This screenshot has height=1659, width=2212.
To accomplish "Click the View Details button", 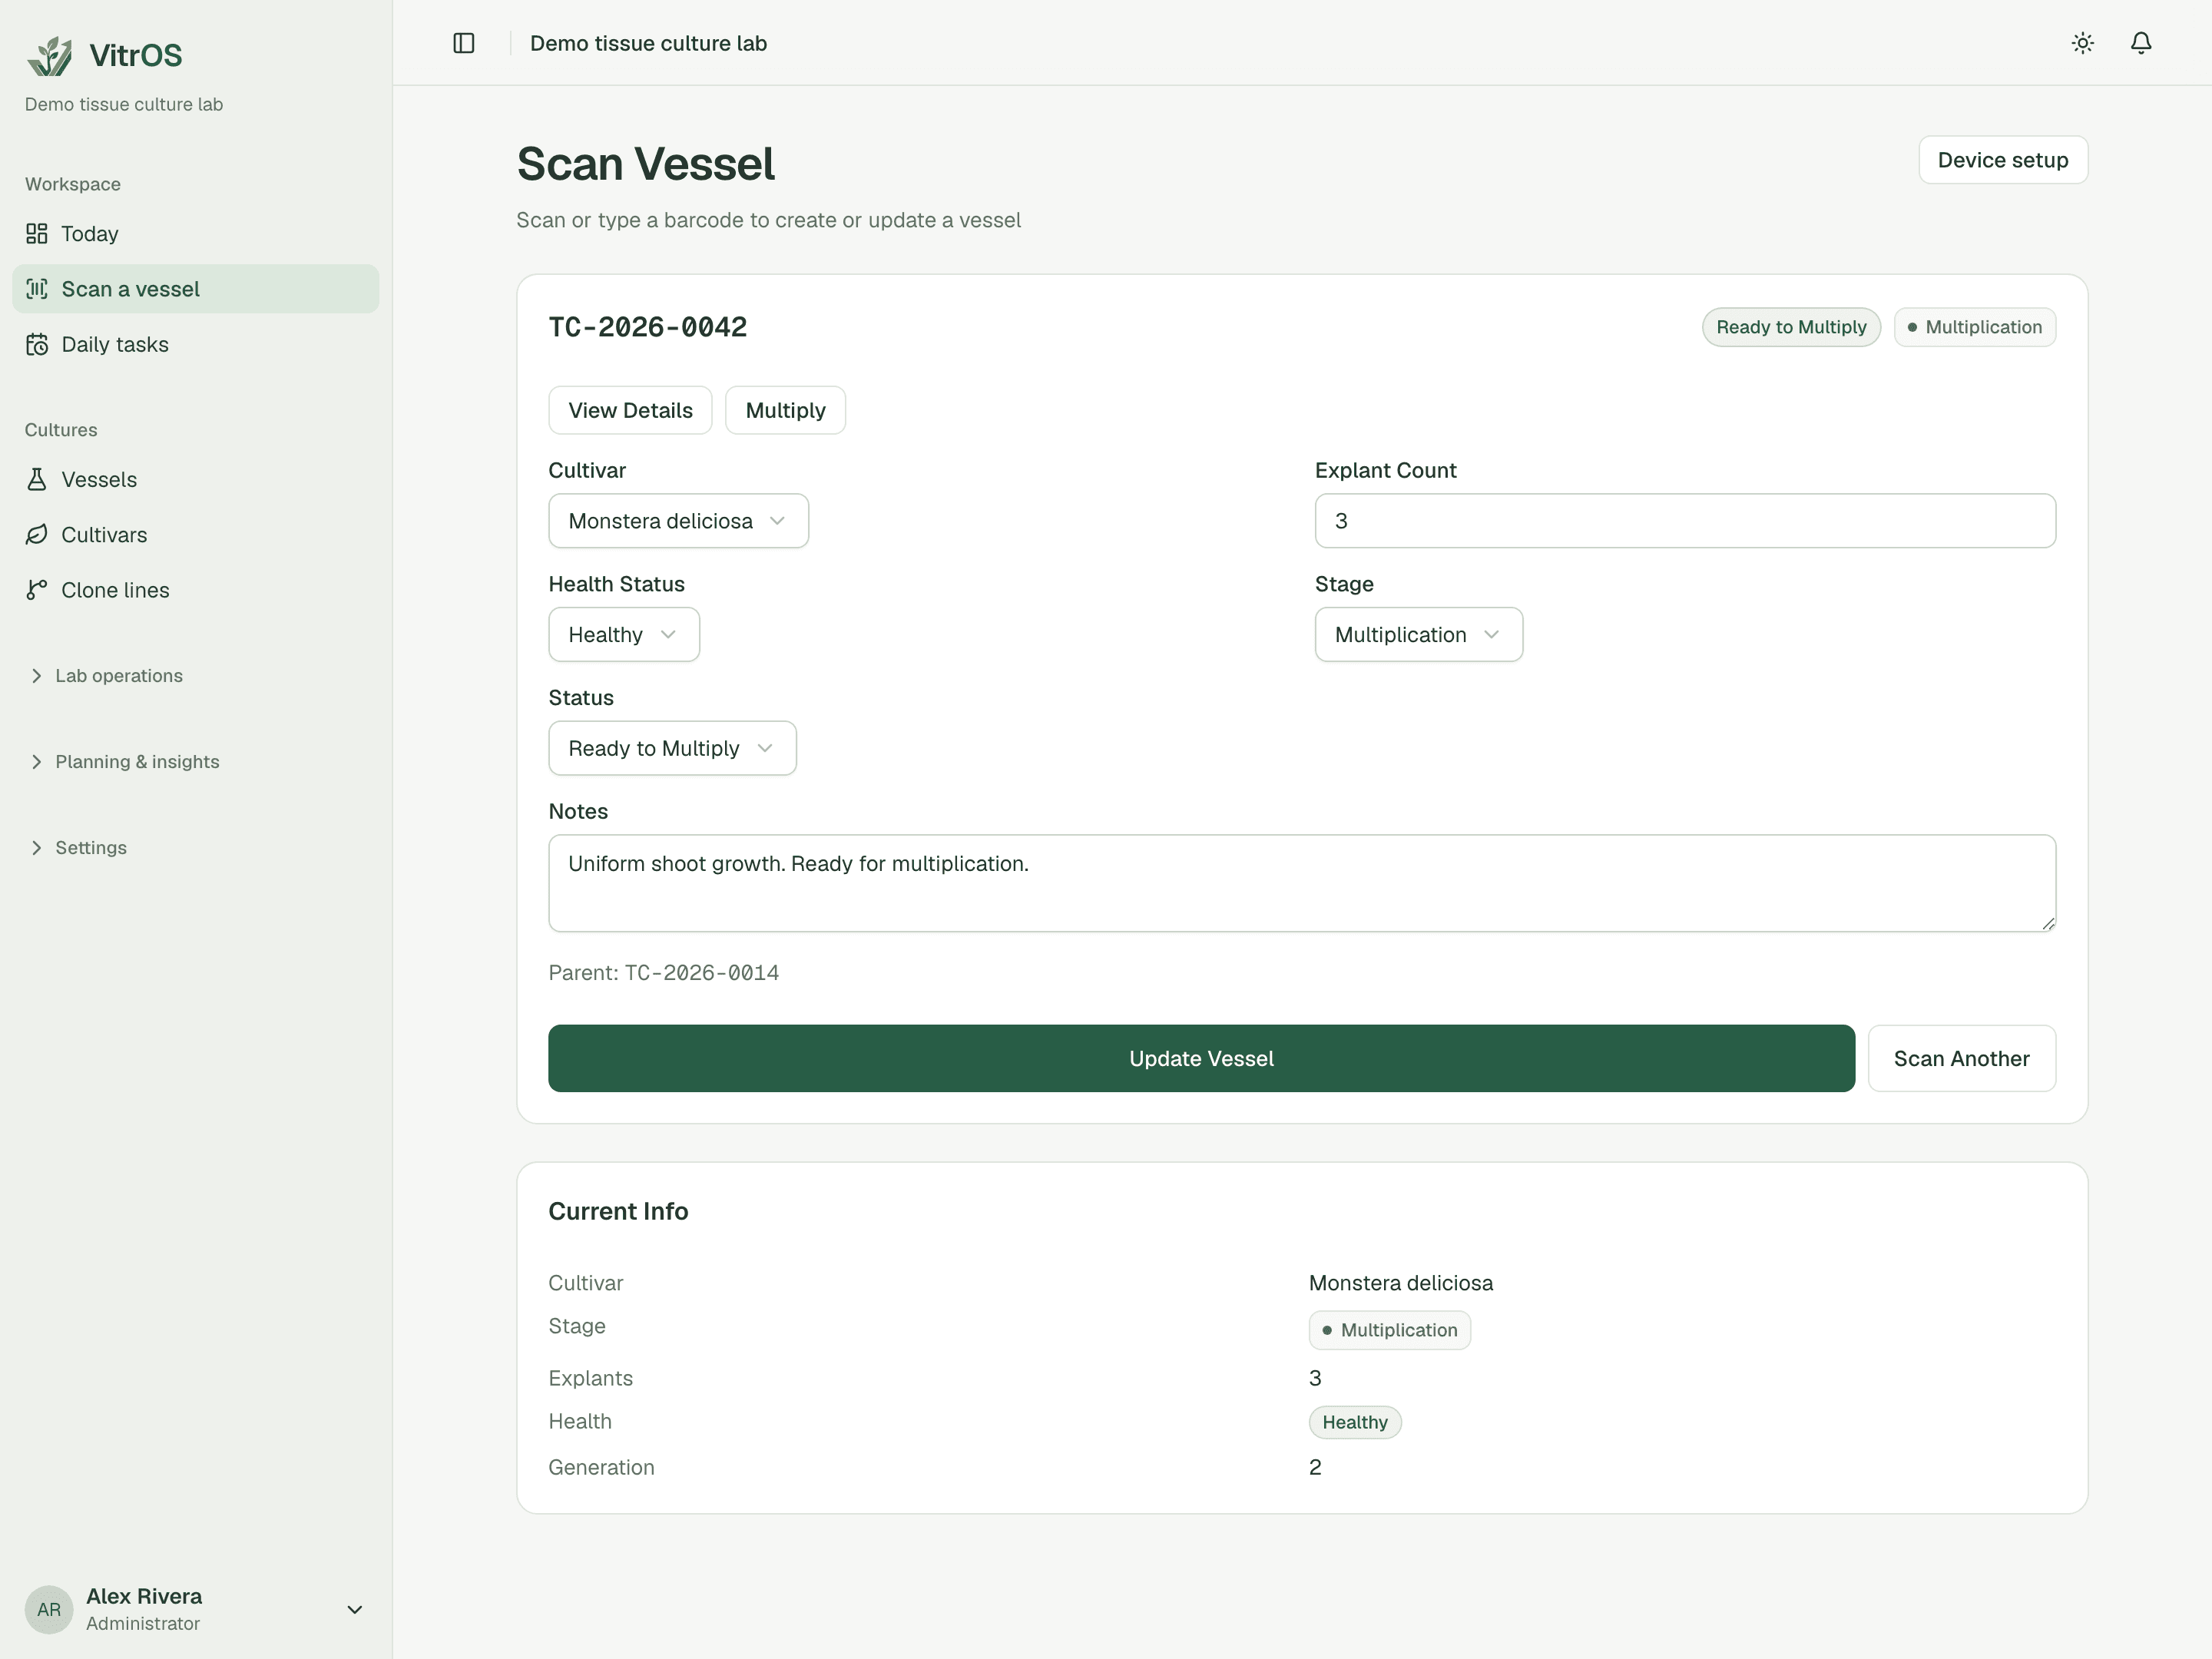I will pos(630,410).
